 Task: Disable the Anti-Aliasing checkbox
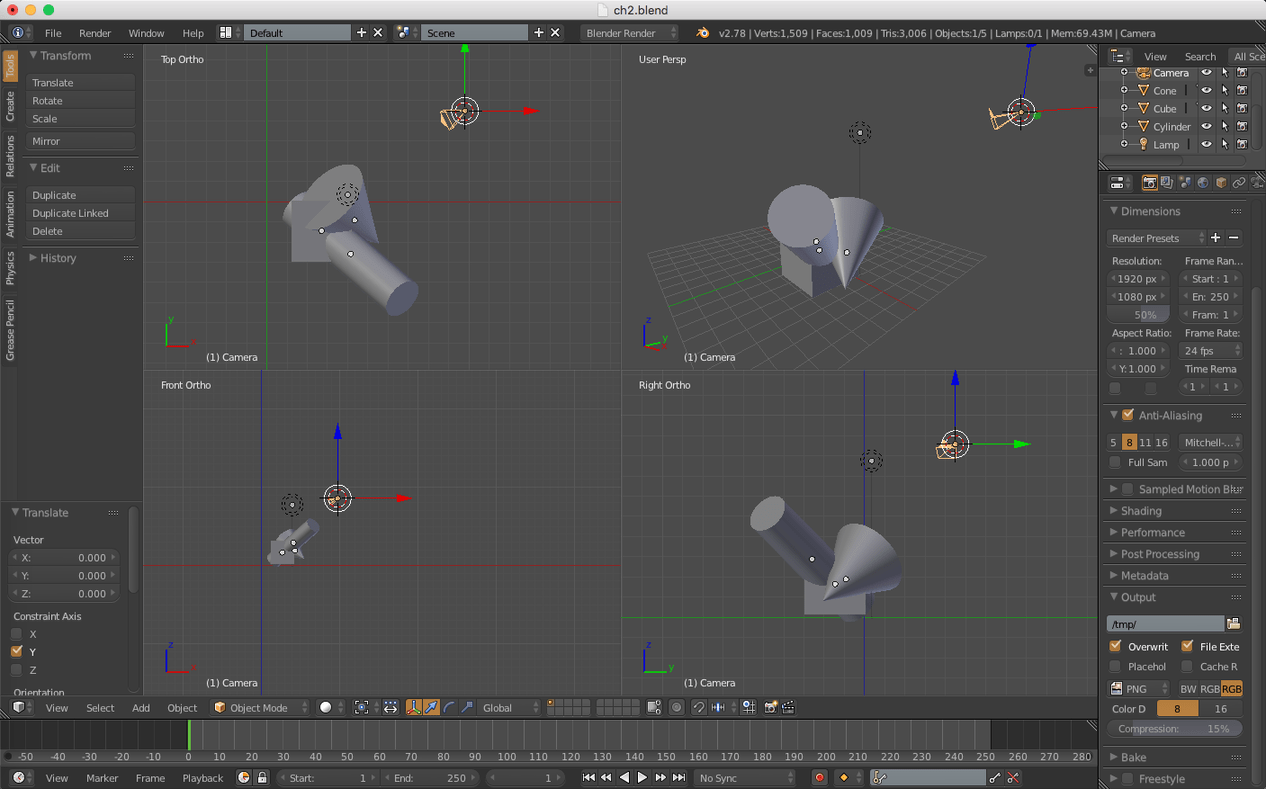point(1128,415)
